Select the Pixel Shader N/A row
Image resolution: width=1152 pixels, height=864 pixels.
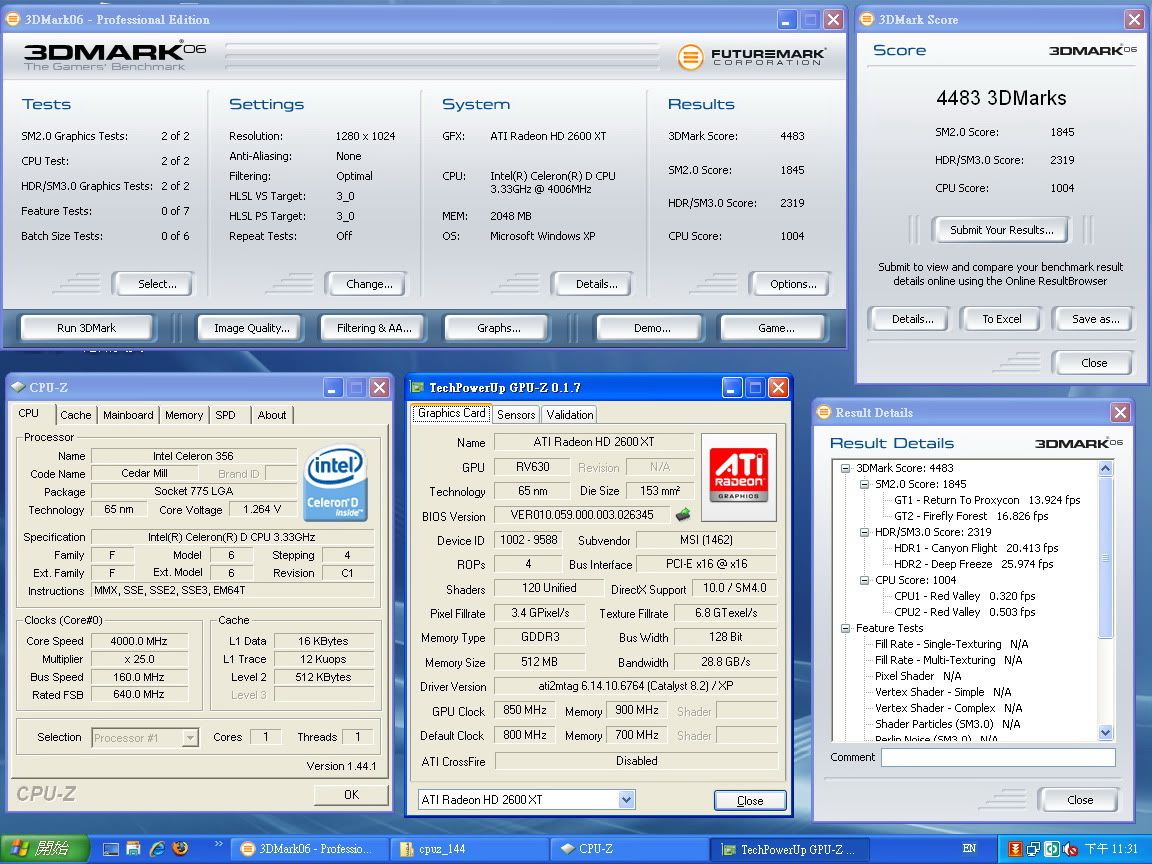[918, 676]
